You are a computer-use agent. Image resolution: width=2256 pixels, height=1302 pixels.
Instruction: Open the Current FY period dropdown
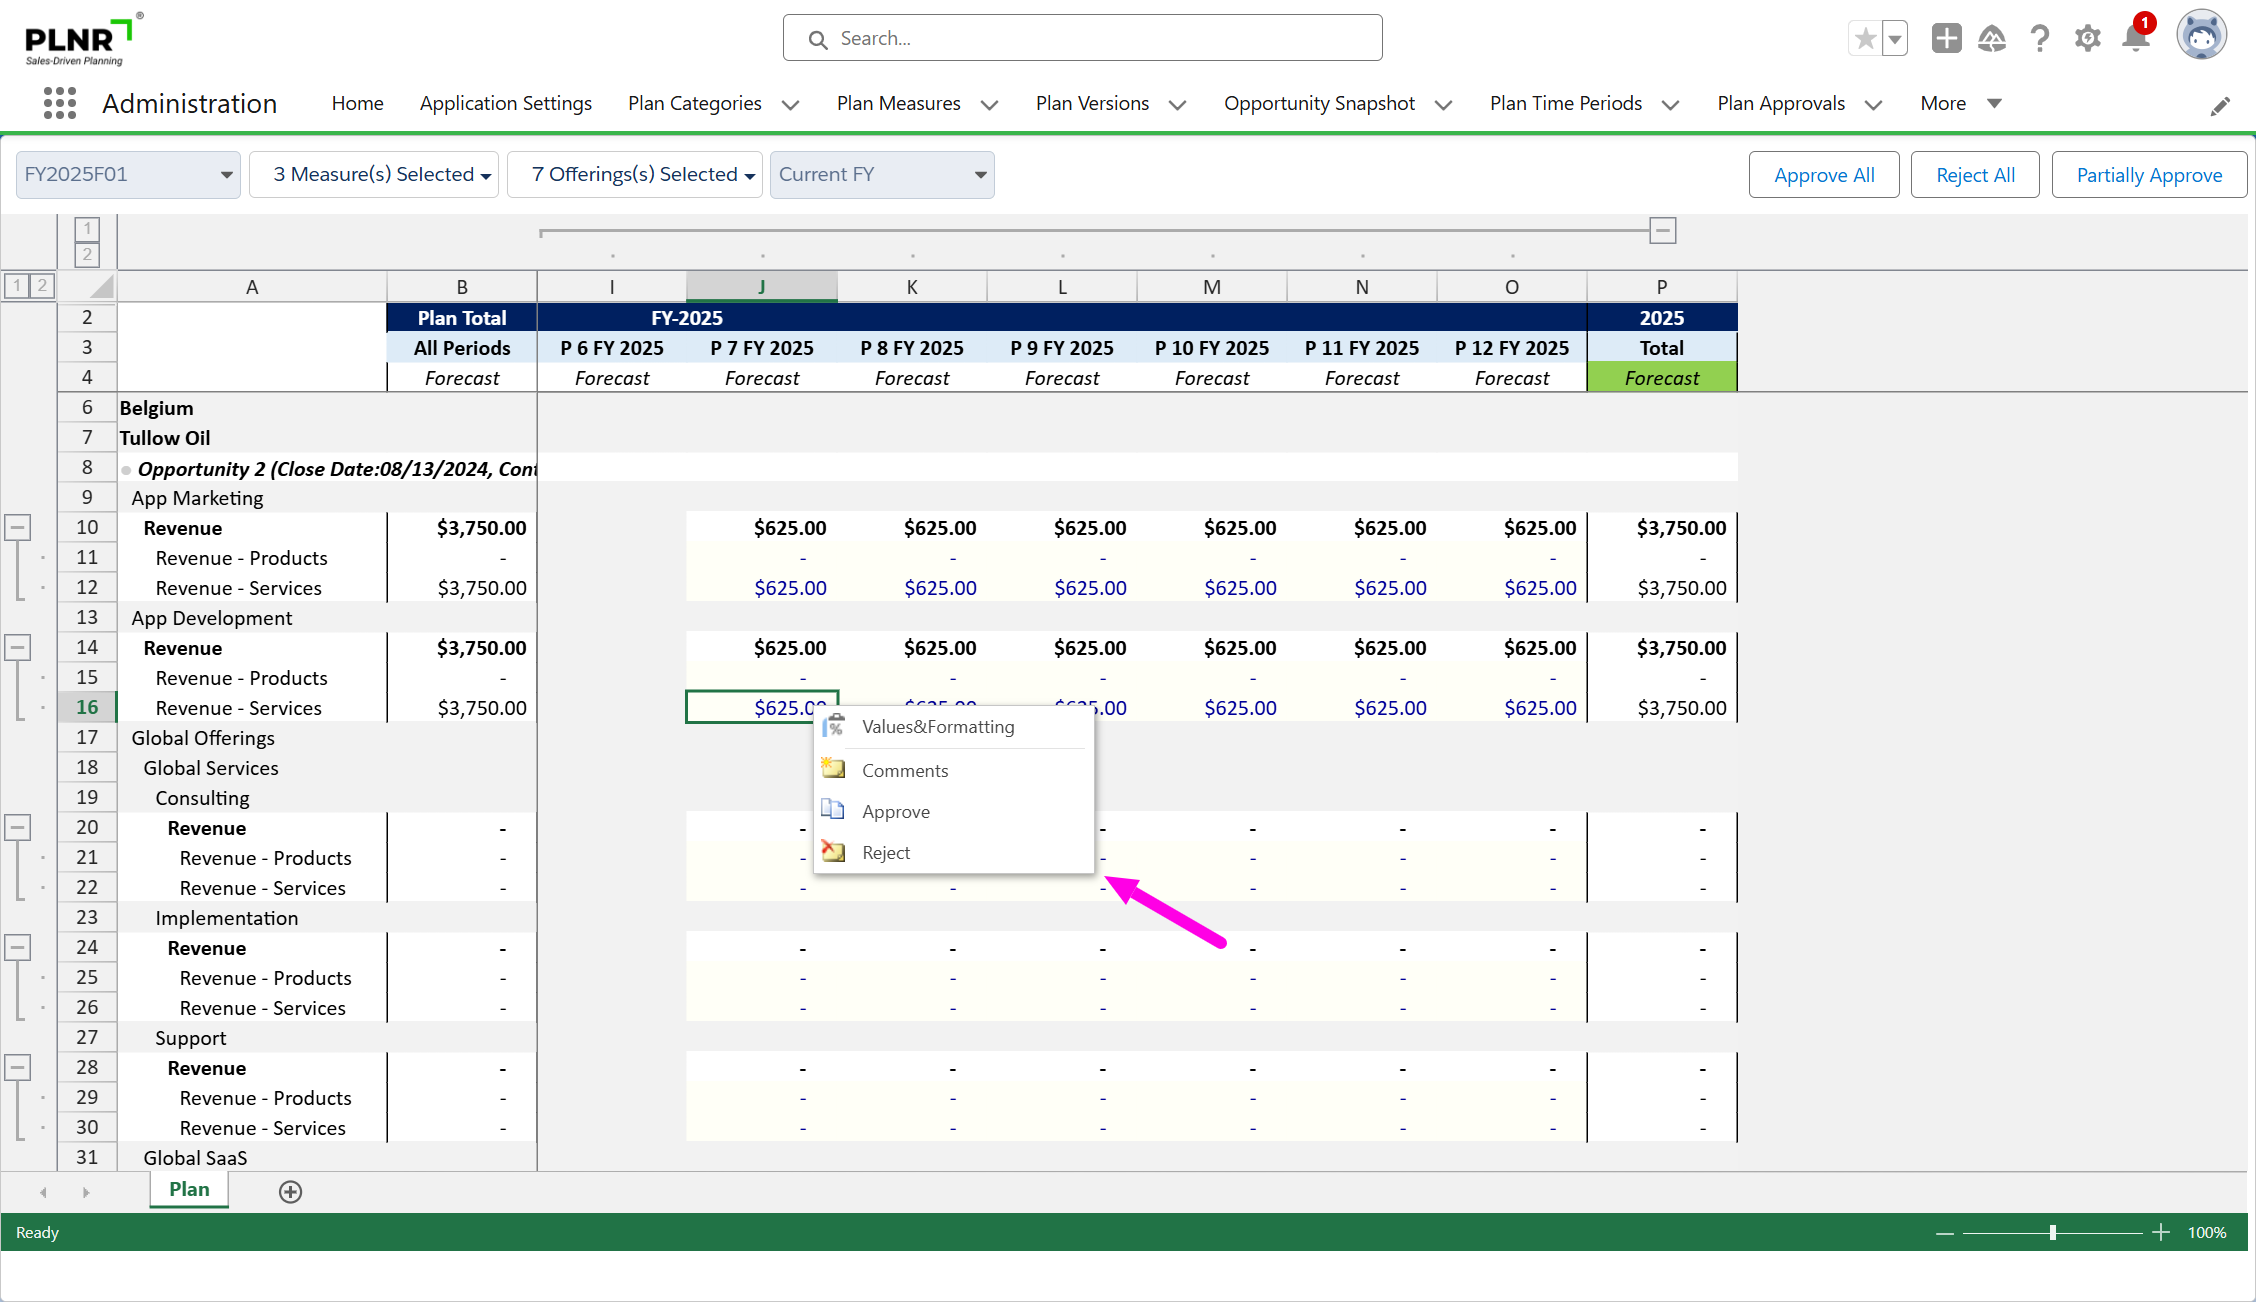coord(881,175)
